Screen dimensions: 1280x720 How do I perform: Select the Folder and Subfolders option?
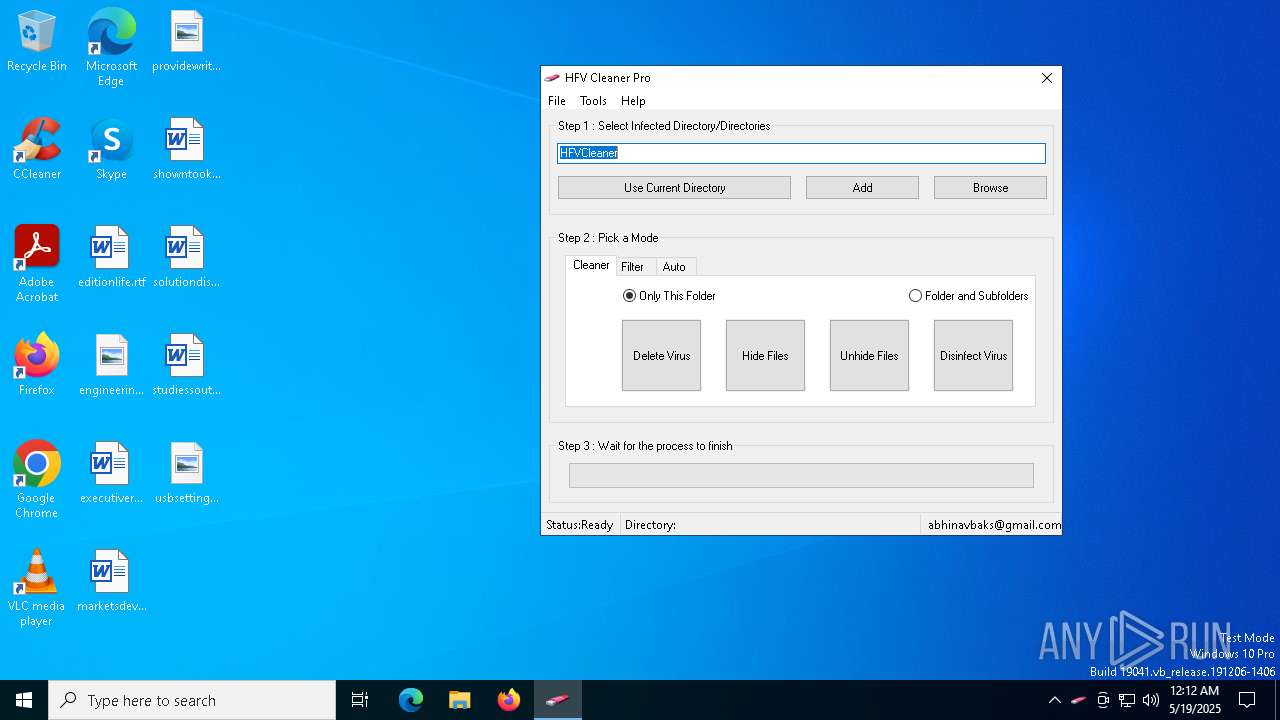click(x=968, y=296)
